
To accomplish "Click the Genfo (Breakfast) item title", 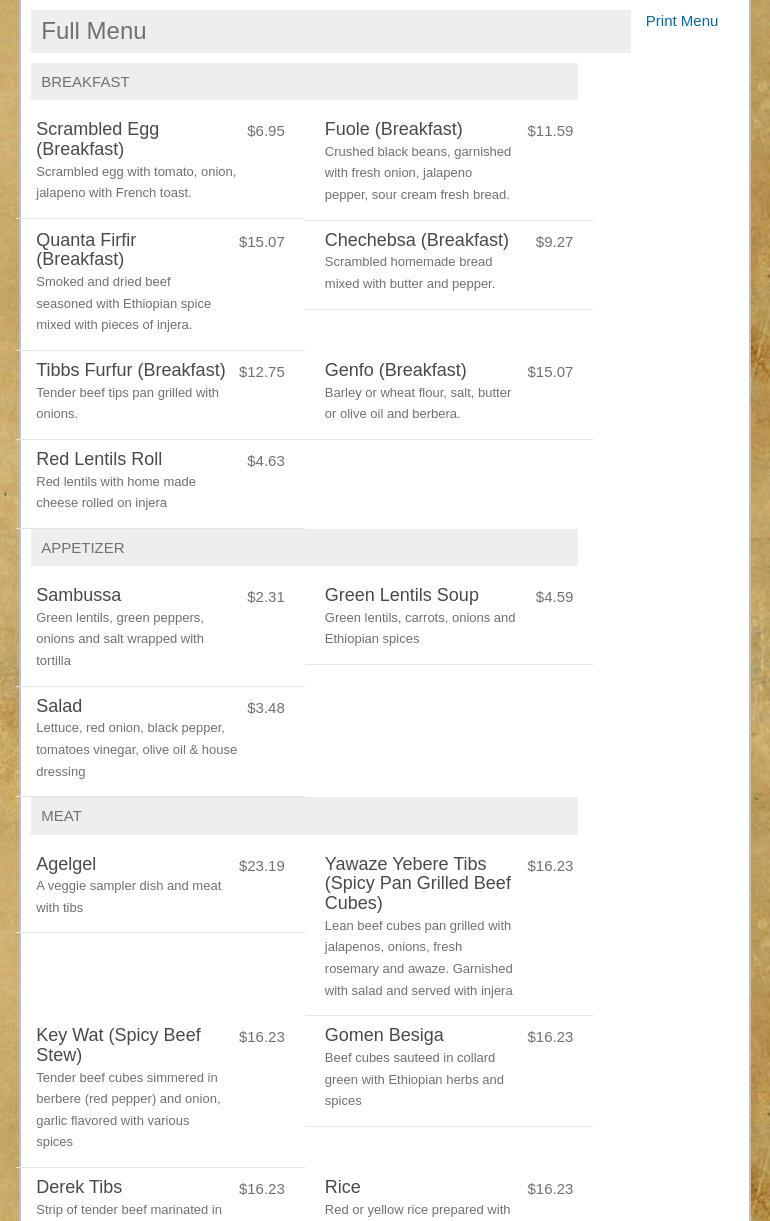I will click(x=395, y=370).
